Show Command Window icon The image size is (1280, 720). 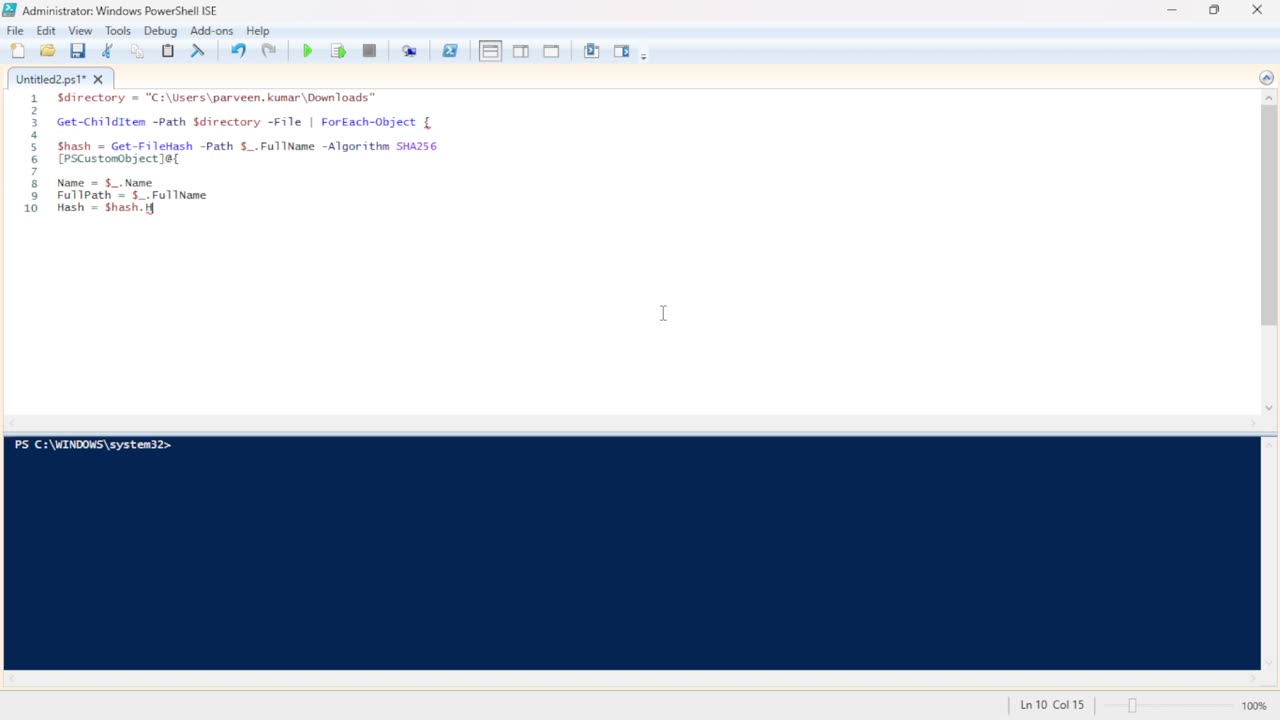tap(591, 51)
